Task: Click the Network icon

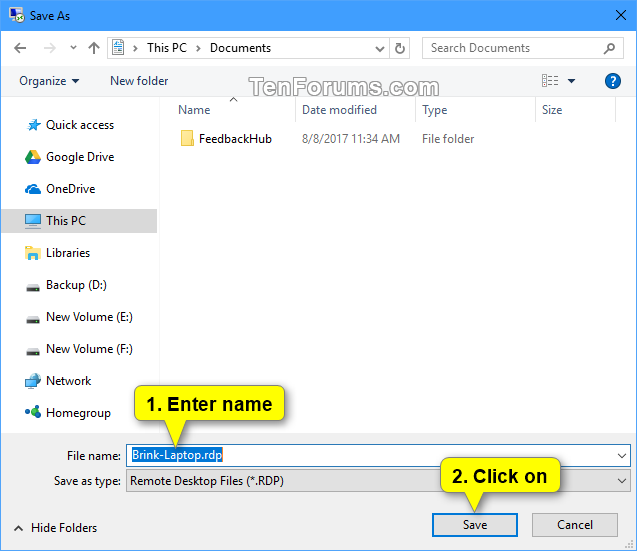Action: pyautogui.click(x=32, y=381)
